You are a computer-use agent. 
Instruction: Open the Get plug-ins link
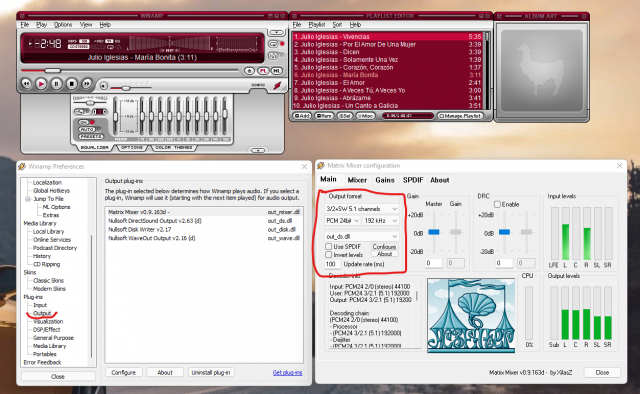tap(287, 372)
